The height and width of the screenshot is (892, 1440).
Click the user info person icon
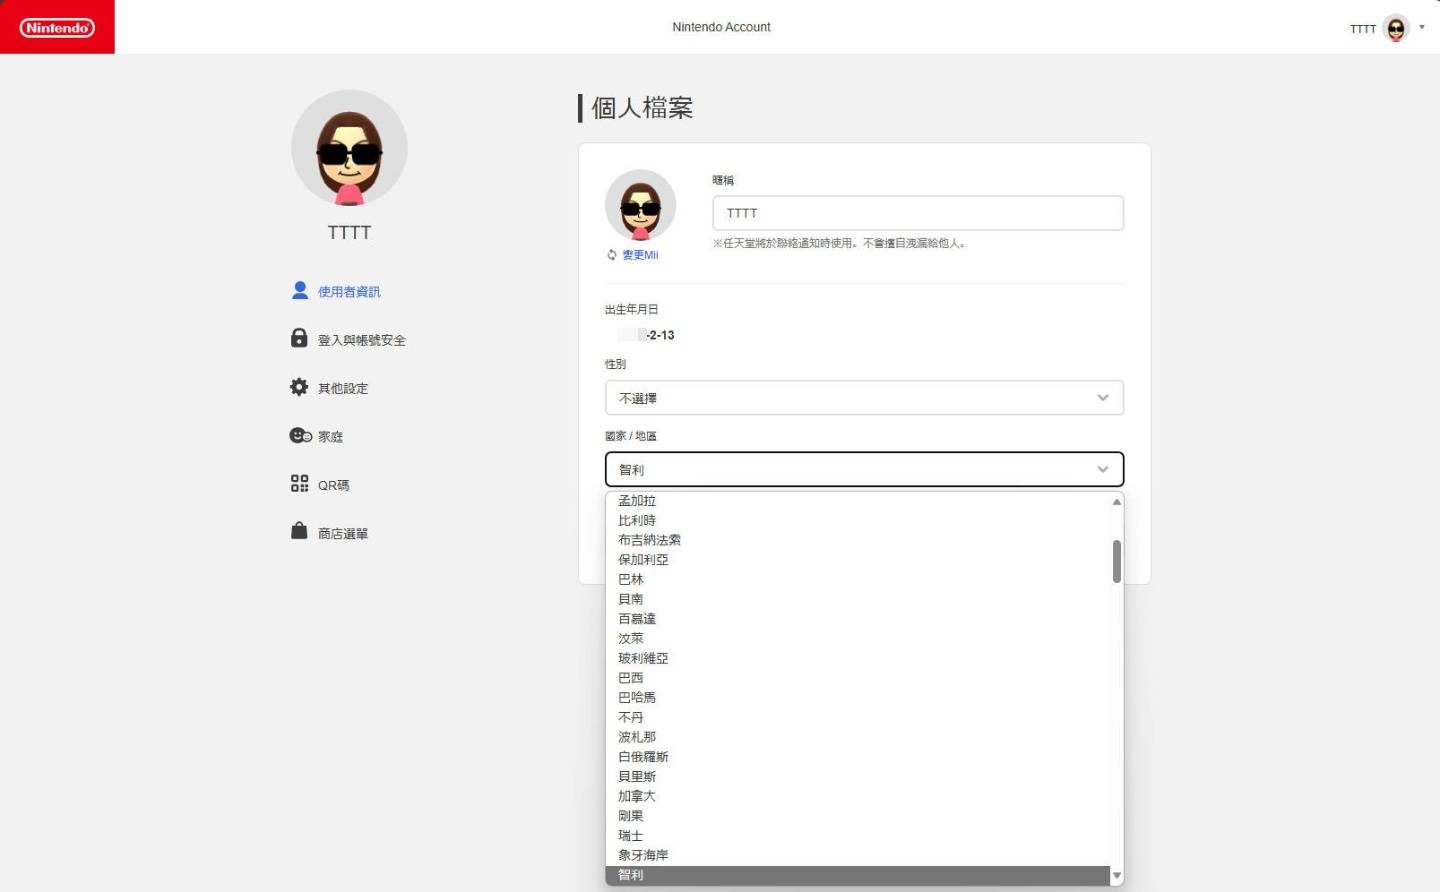pos(299,290)
